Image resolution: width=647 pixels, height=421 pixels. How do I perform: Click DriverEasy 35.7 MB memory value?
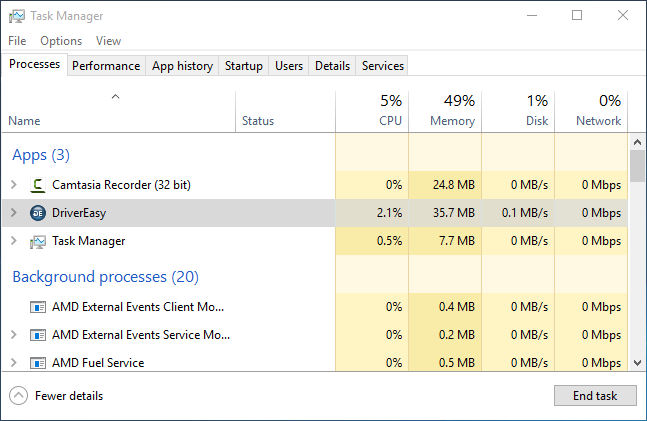point(453,213)
